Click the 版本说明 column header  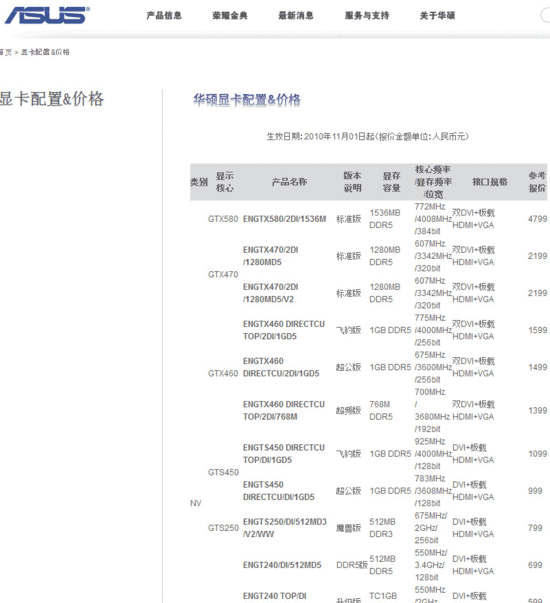click(x=352, y=182)
